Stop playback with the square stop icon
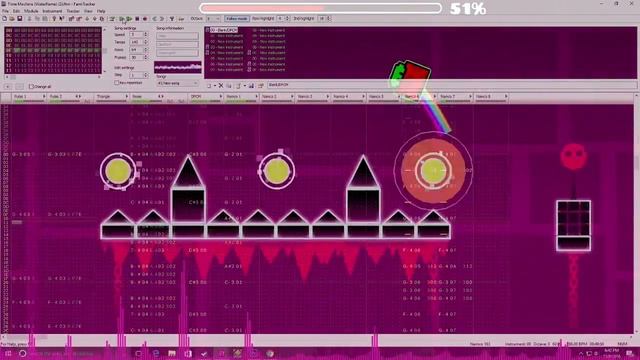Screen dimensions: 640x360 coord(137,19)
